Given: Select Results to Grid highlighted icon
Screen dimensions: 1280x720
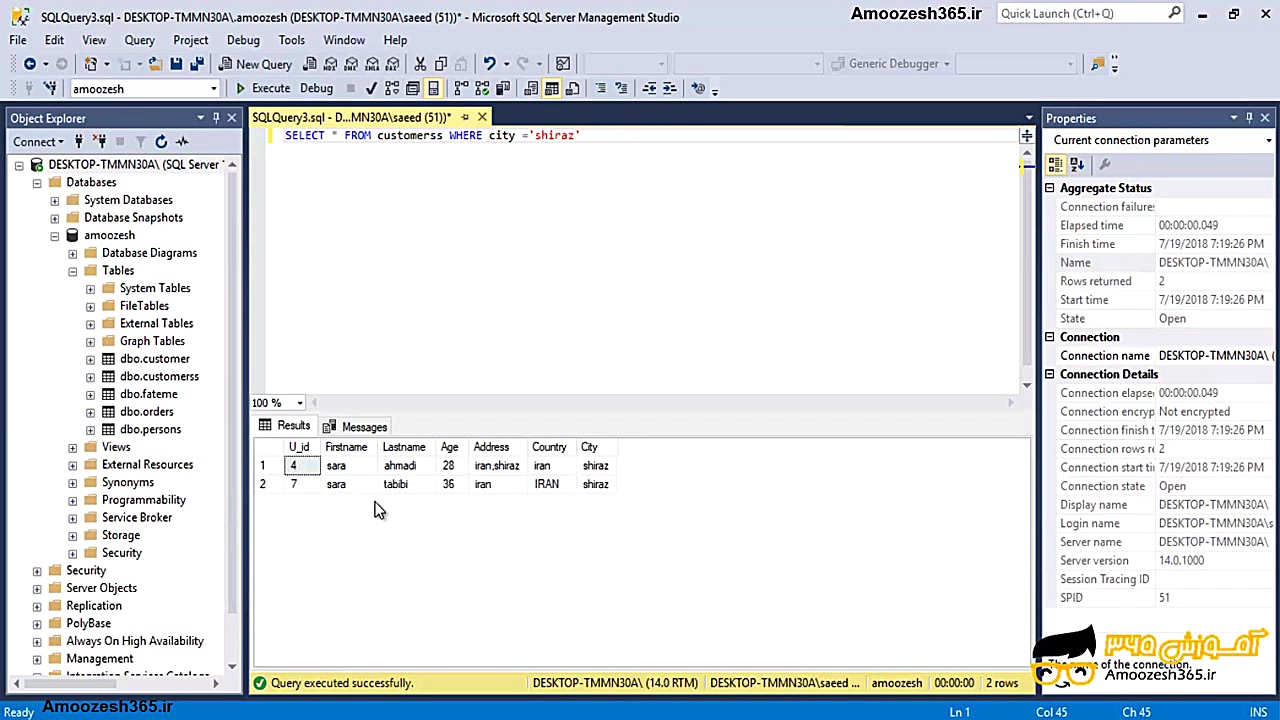Looking at the screenshot, I should coord(551,88).
